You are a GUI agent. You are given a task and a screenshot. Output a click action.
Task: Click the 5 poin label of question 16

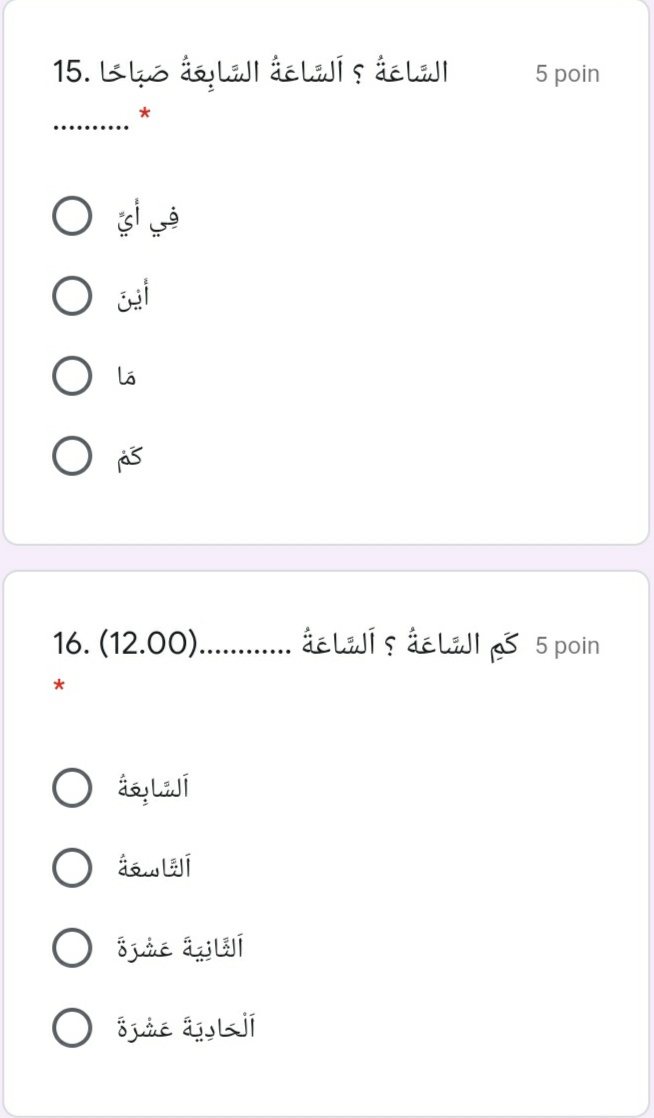pos(567,646)
